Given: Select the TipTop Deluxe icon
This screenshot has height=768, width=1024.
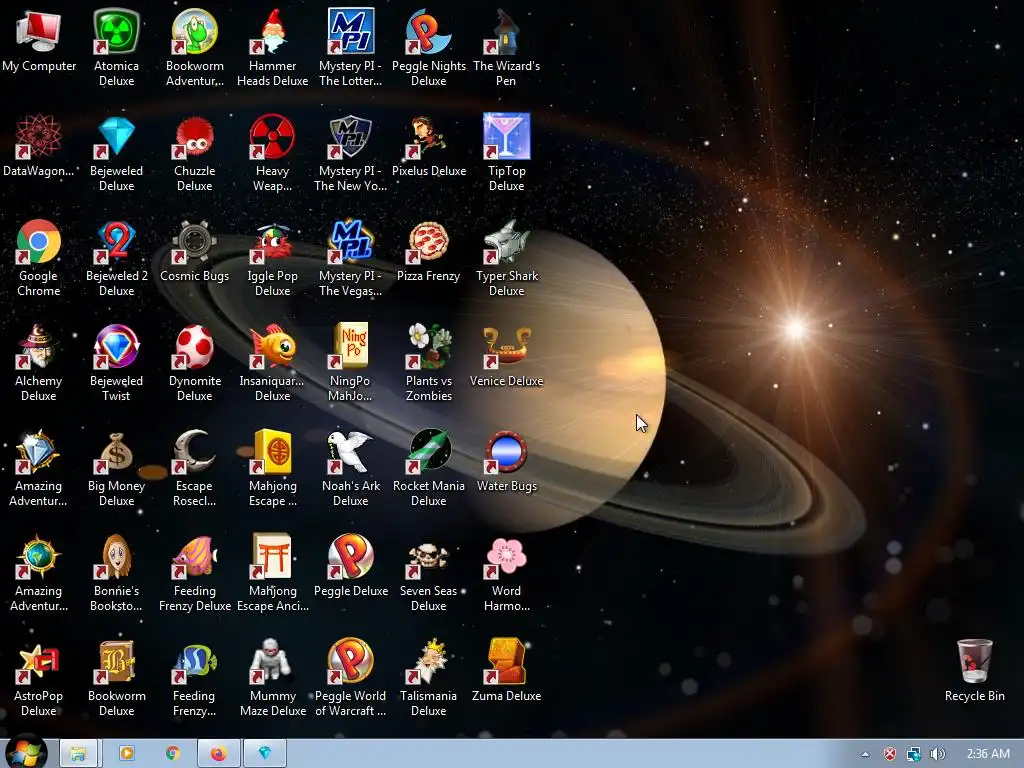Looking at the screenshot, I should coord(506,136).
